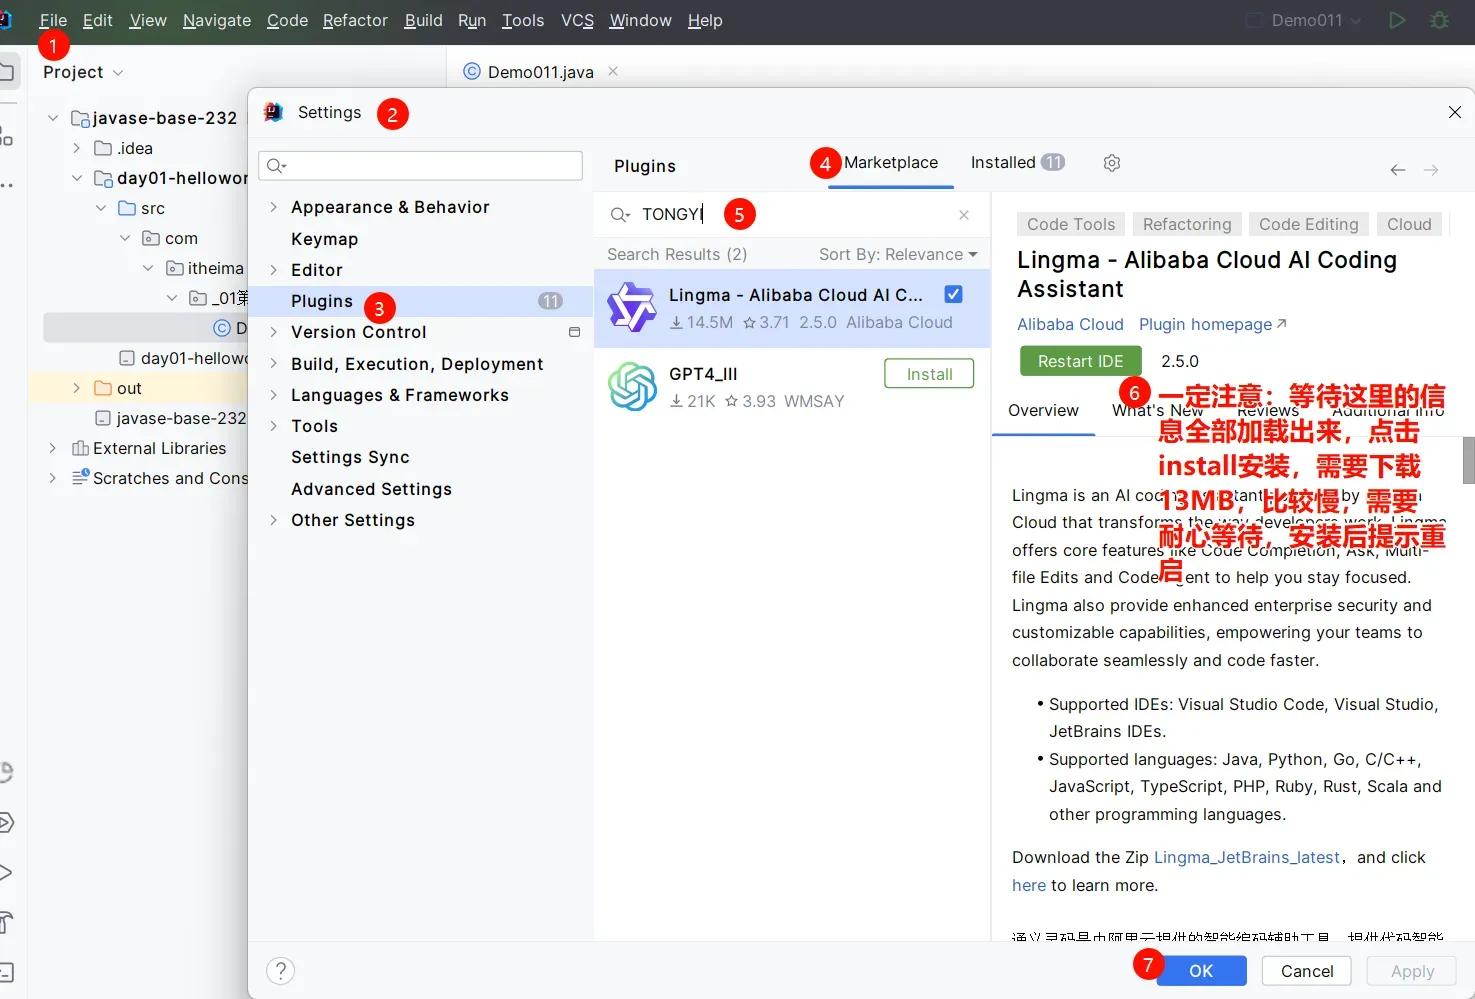Open the Alibaba Cloud vendor link
Image resolution: width=1475 pixels, height=999 pixels.
1070,324
